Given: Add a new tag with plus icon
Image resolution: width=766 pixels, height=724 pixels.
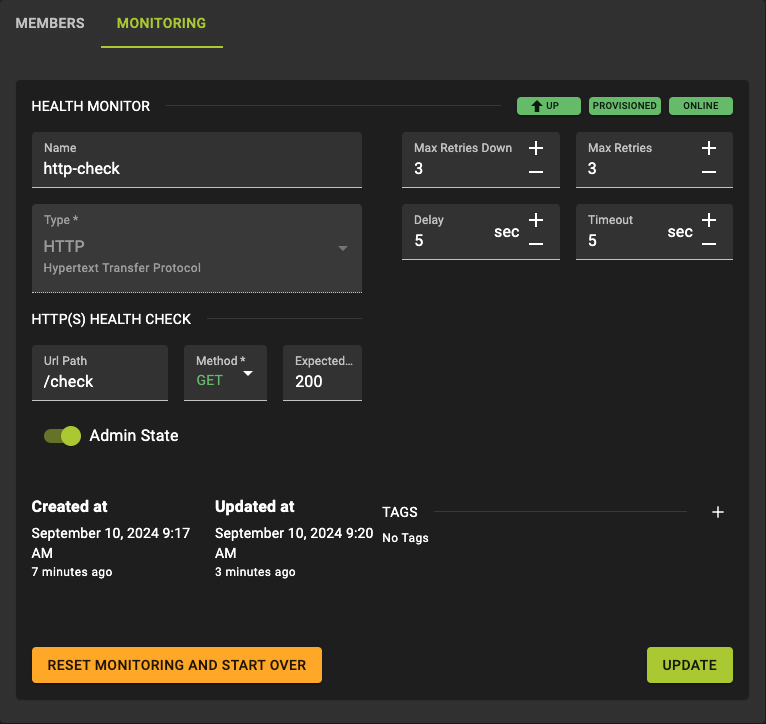Looking at the screenshot, I should (718, 512).
